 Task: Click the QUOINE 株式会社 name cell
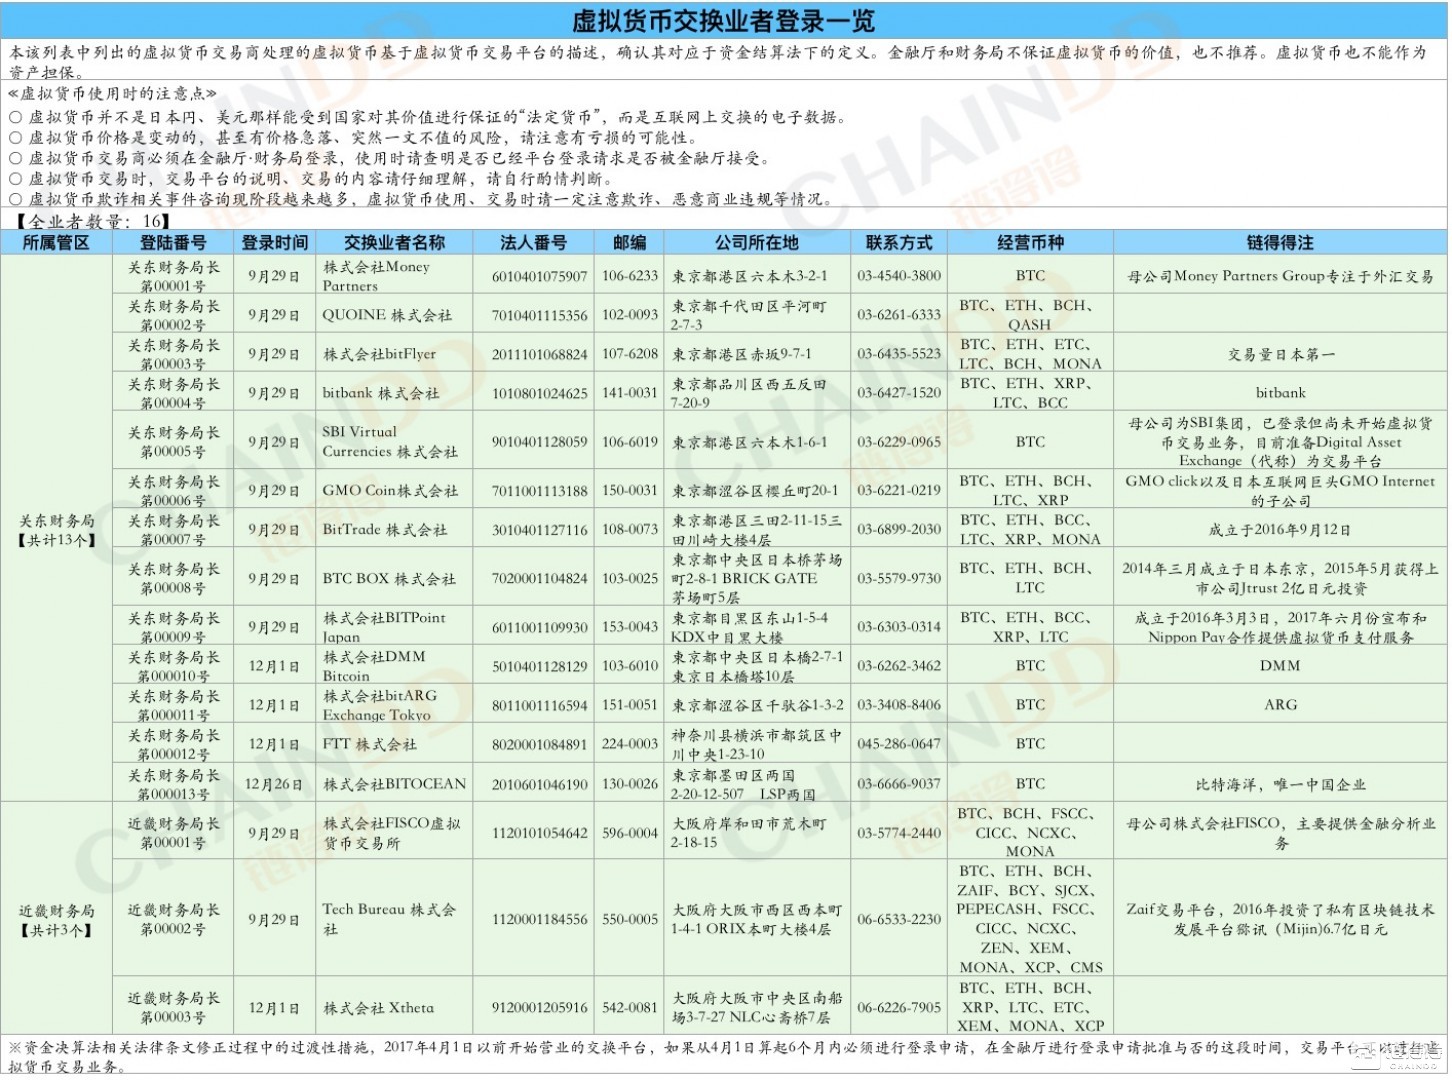pyautogui.click(x=394, y=315)
